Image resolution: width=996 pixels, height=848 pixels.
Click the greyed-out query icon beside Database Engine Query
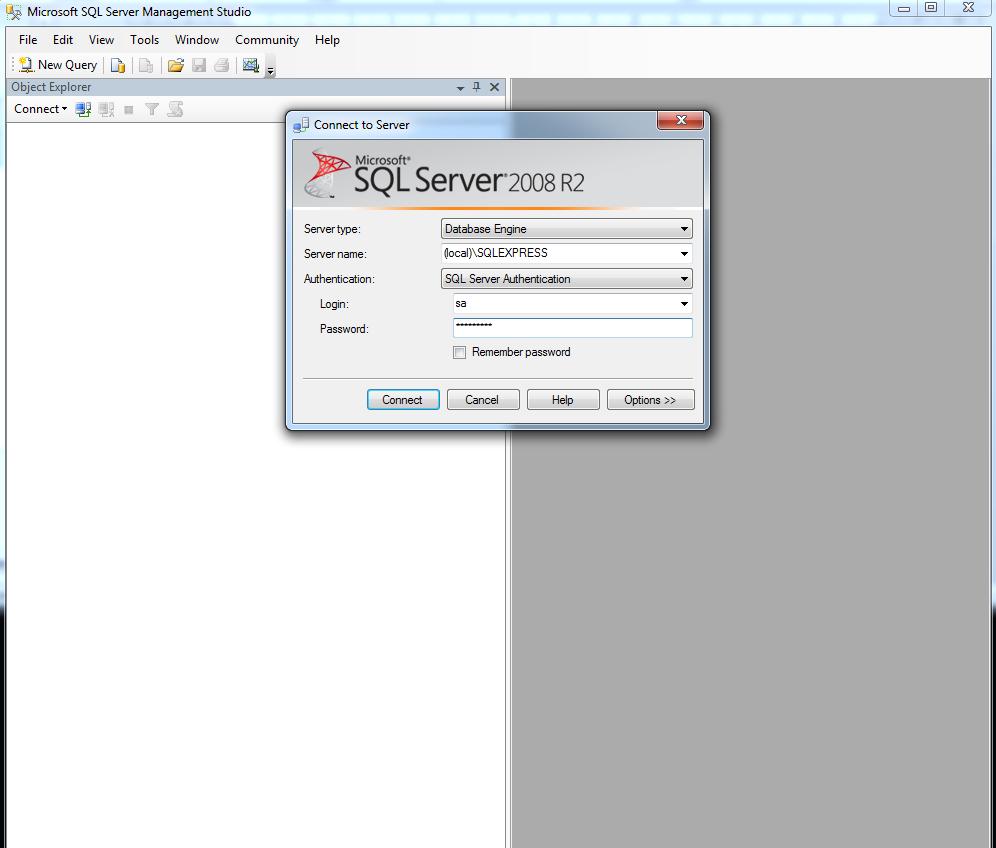(x=146, y=65)
